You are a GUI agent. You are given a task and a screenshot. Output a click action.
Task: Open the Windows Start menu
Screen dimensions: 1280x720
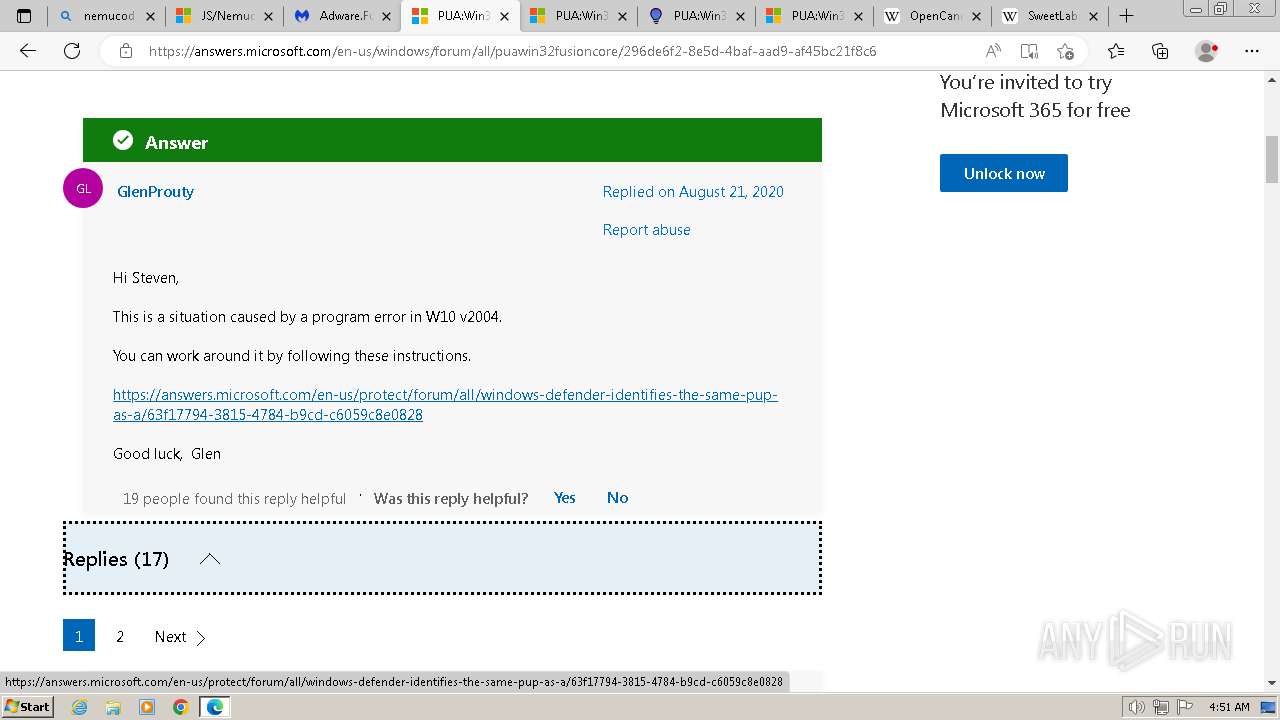[x=27, y=706]
